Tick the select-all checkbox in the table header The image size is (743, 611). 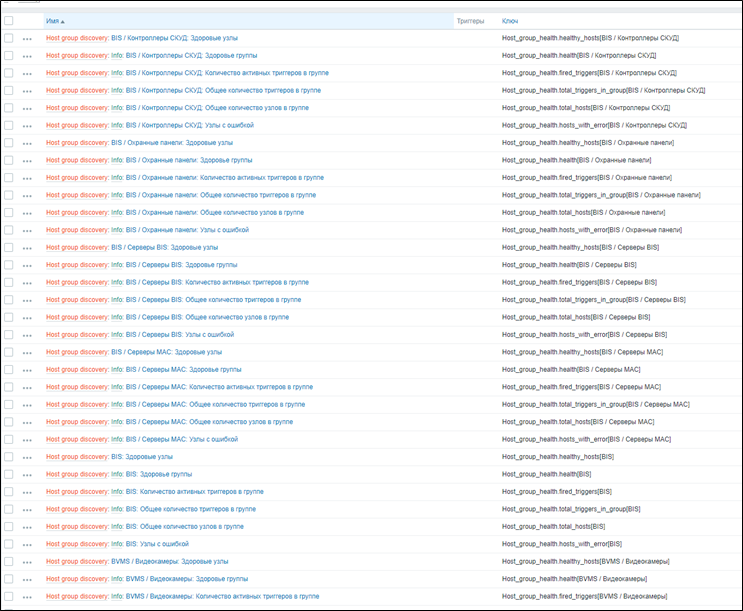[x=9, y=20]
